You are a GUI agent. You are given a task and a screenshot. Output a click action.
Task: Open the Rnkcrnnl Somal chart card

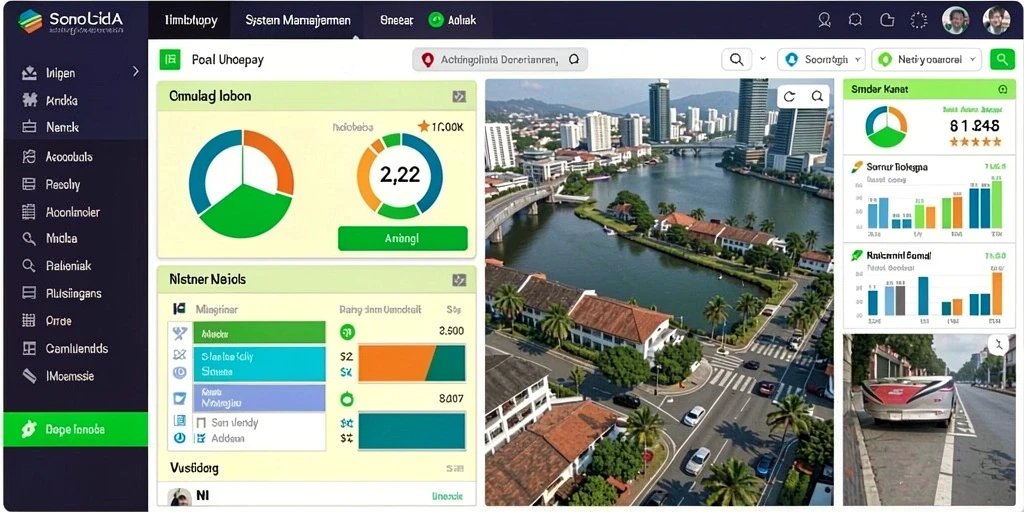click(x=929, y=286)
